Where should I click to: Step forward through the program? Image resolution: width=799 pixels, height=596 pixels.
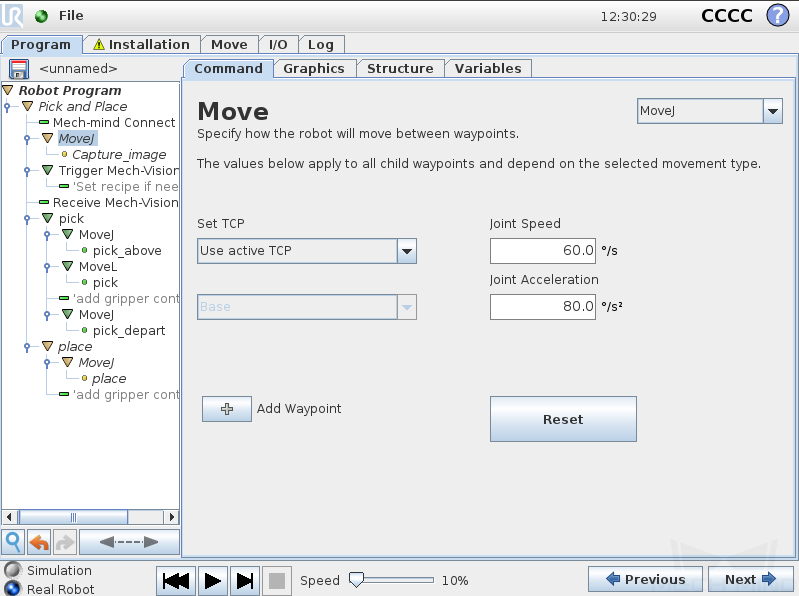[x=245, y=581]
